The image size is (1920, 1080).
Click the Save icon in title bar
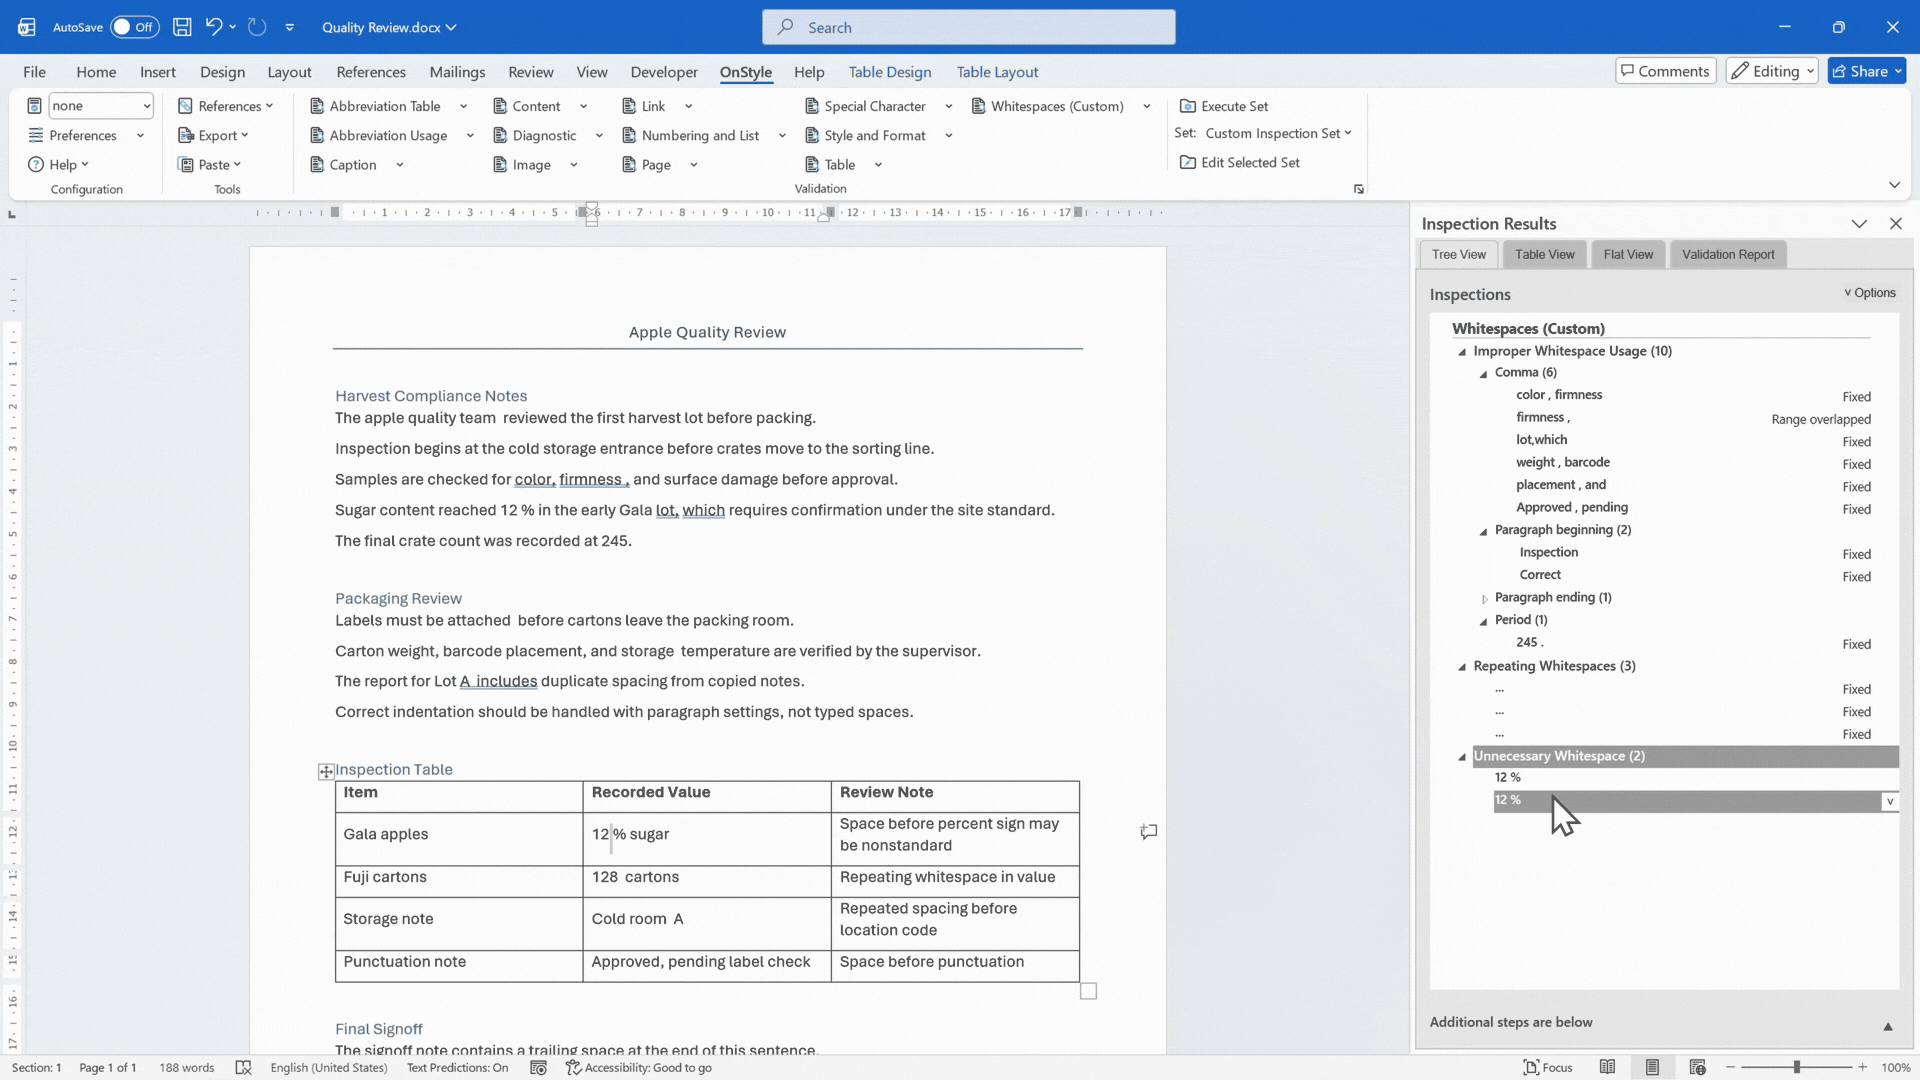click(182, 27)
